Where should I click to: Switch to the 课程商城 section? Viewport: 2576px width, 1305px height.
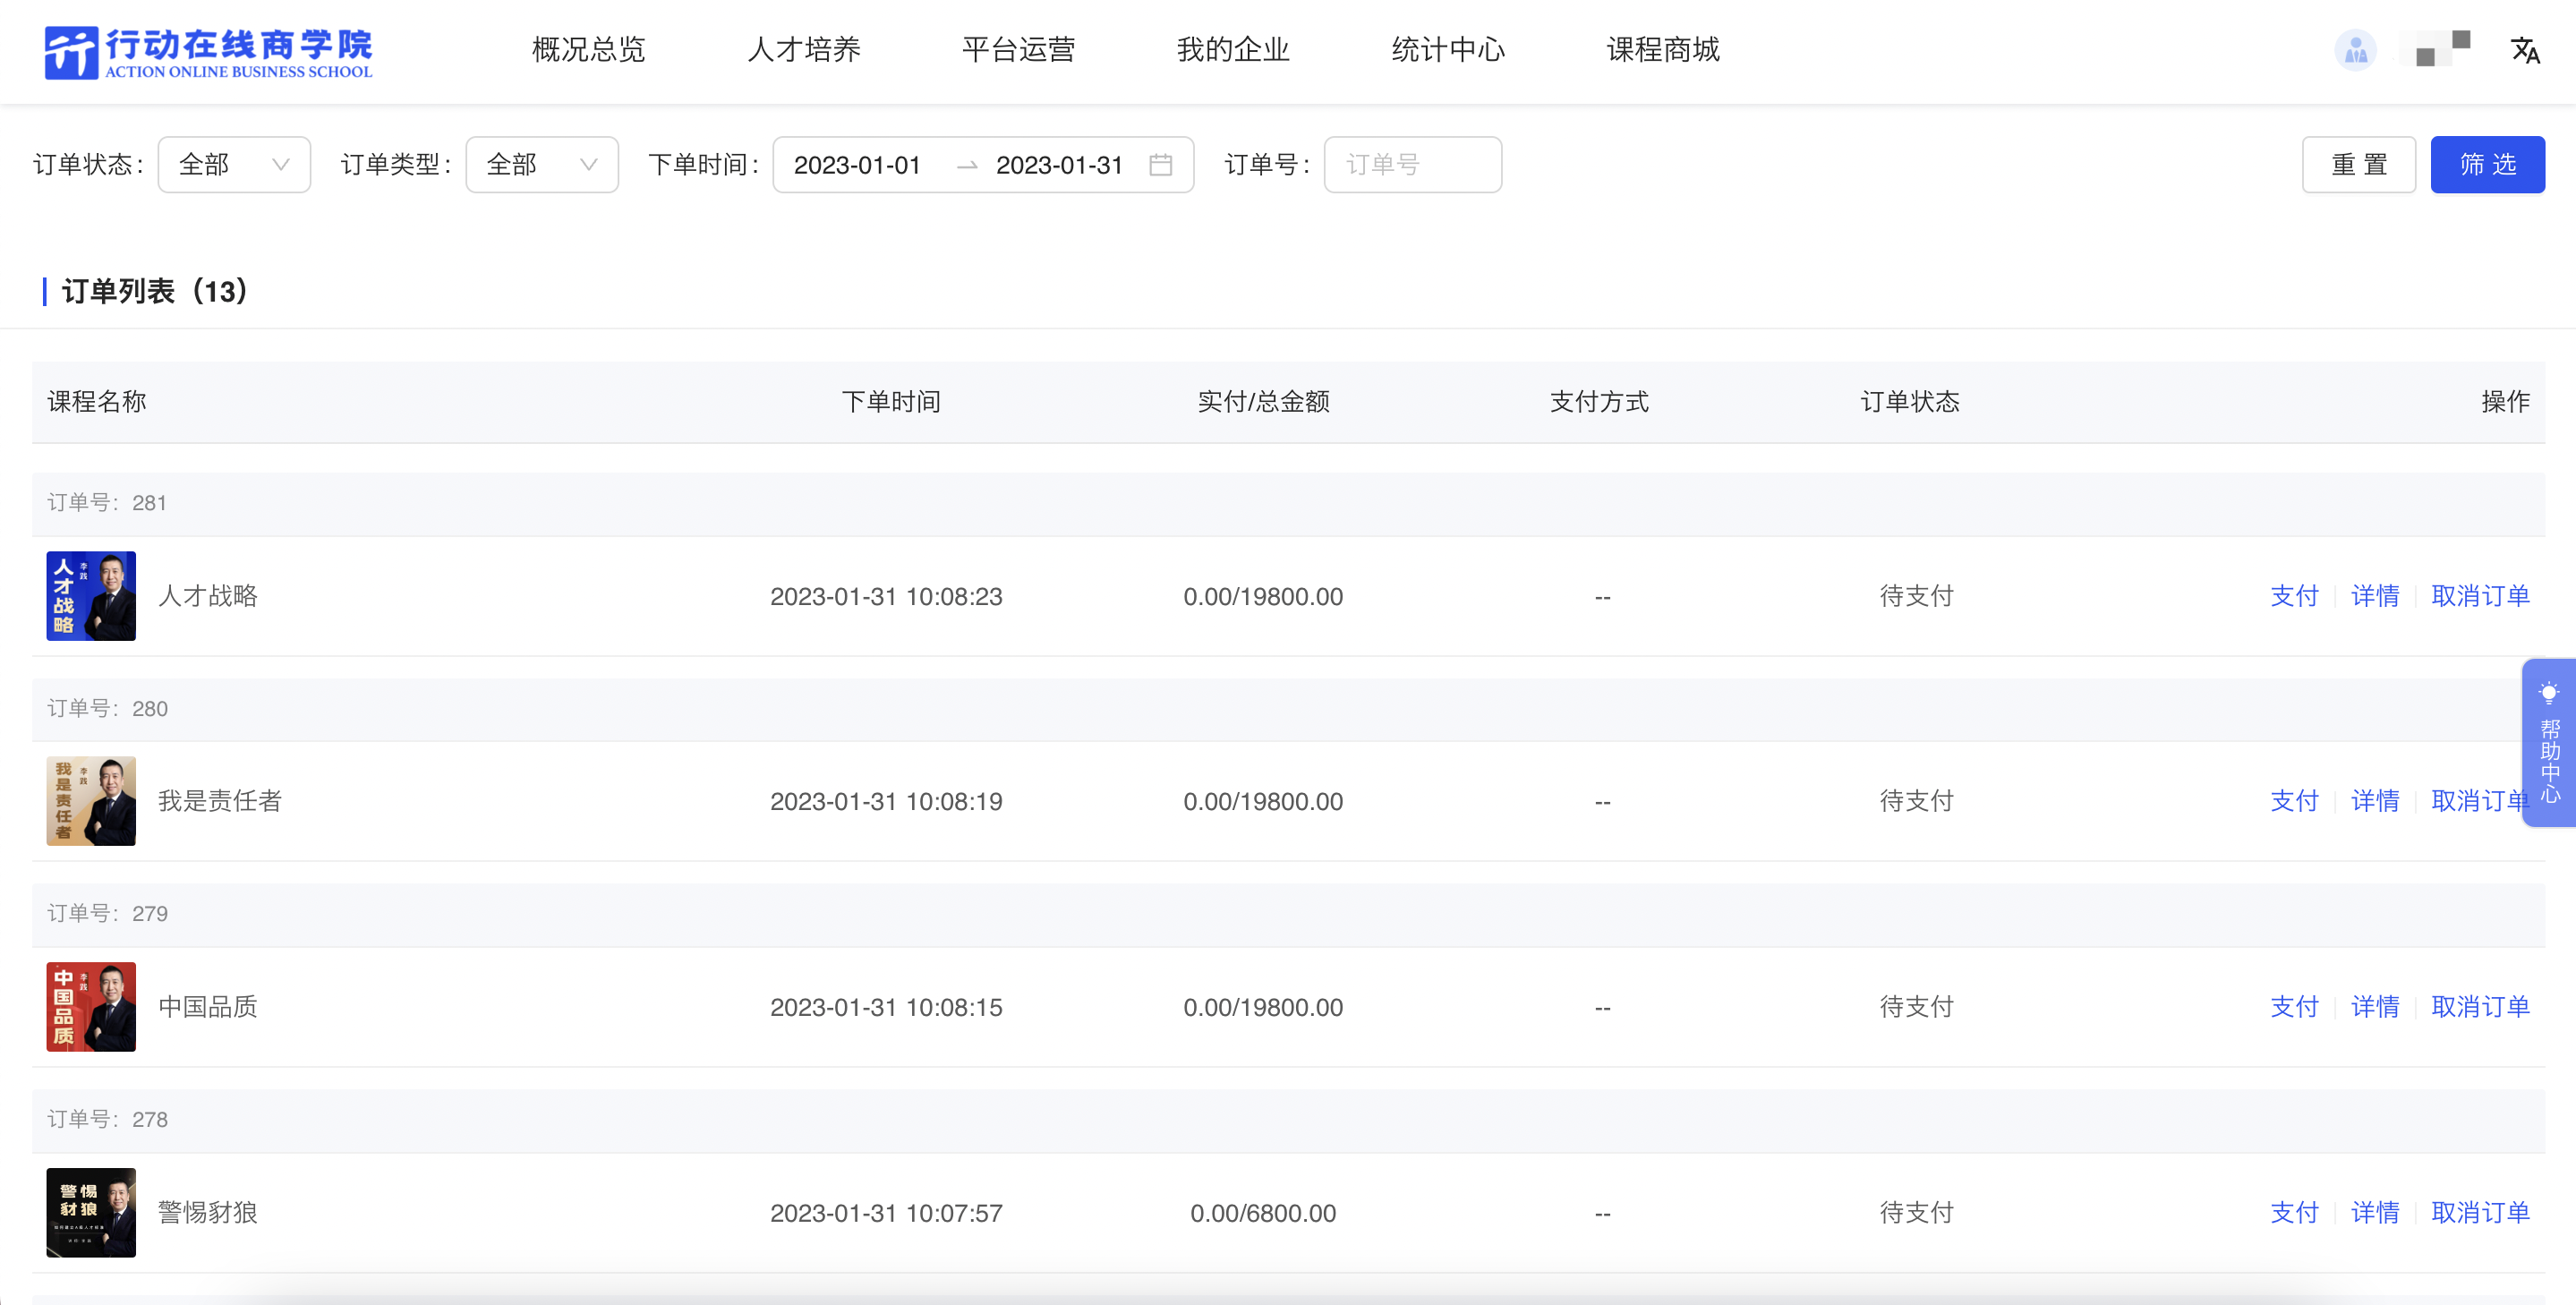coord(1662,50)
